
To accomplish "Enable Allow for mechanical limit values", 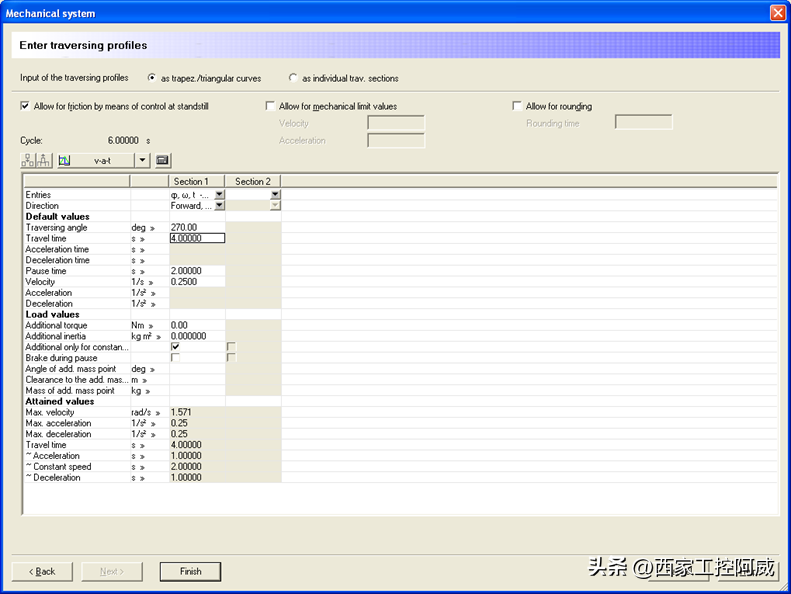I will 270,106.
